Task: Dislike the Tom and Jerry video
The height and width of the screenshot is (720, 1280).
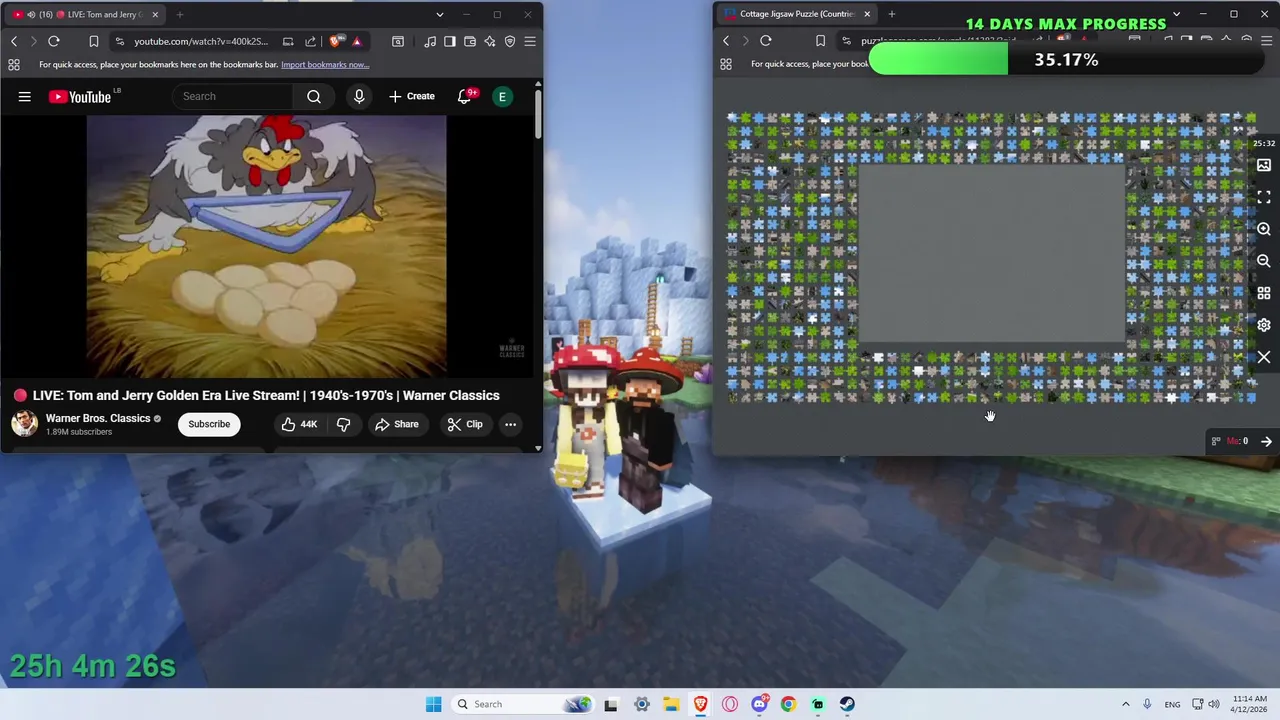Action: click(x=343, y=424)
